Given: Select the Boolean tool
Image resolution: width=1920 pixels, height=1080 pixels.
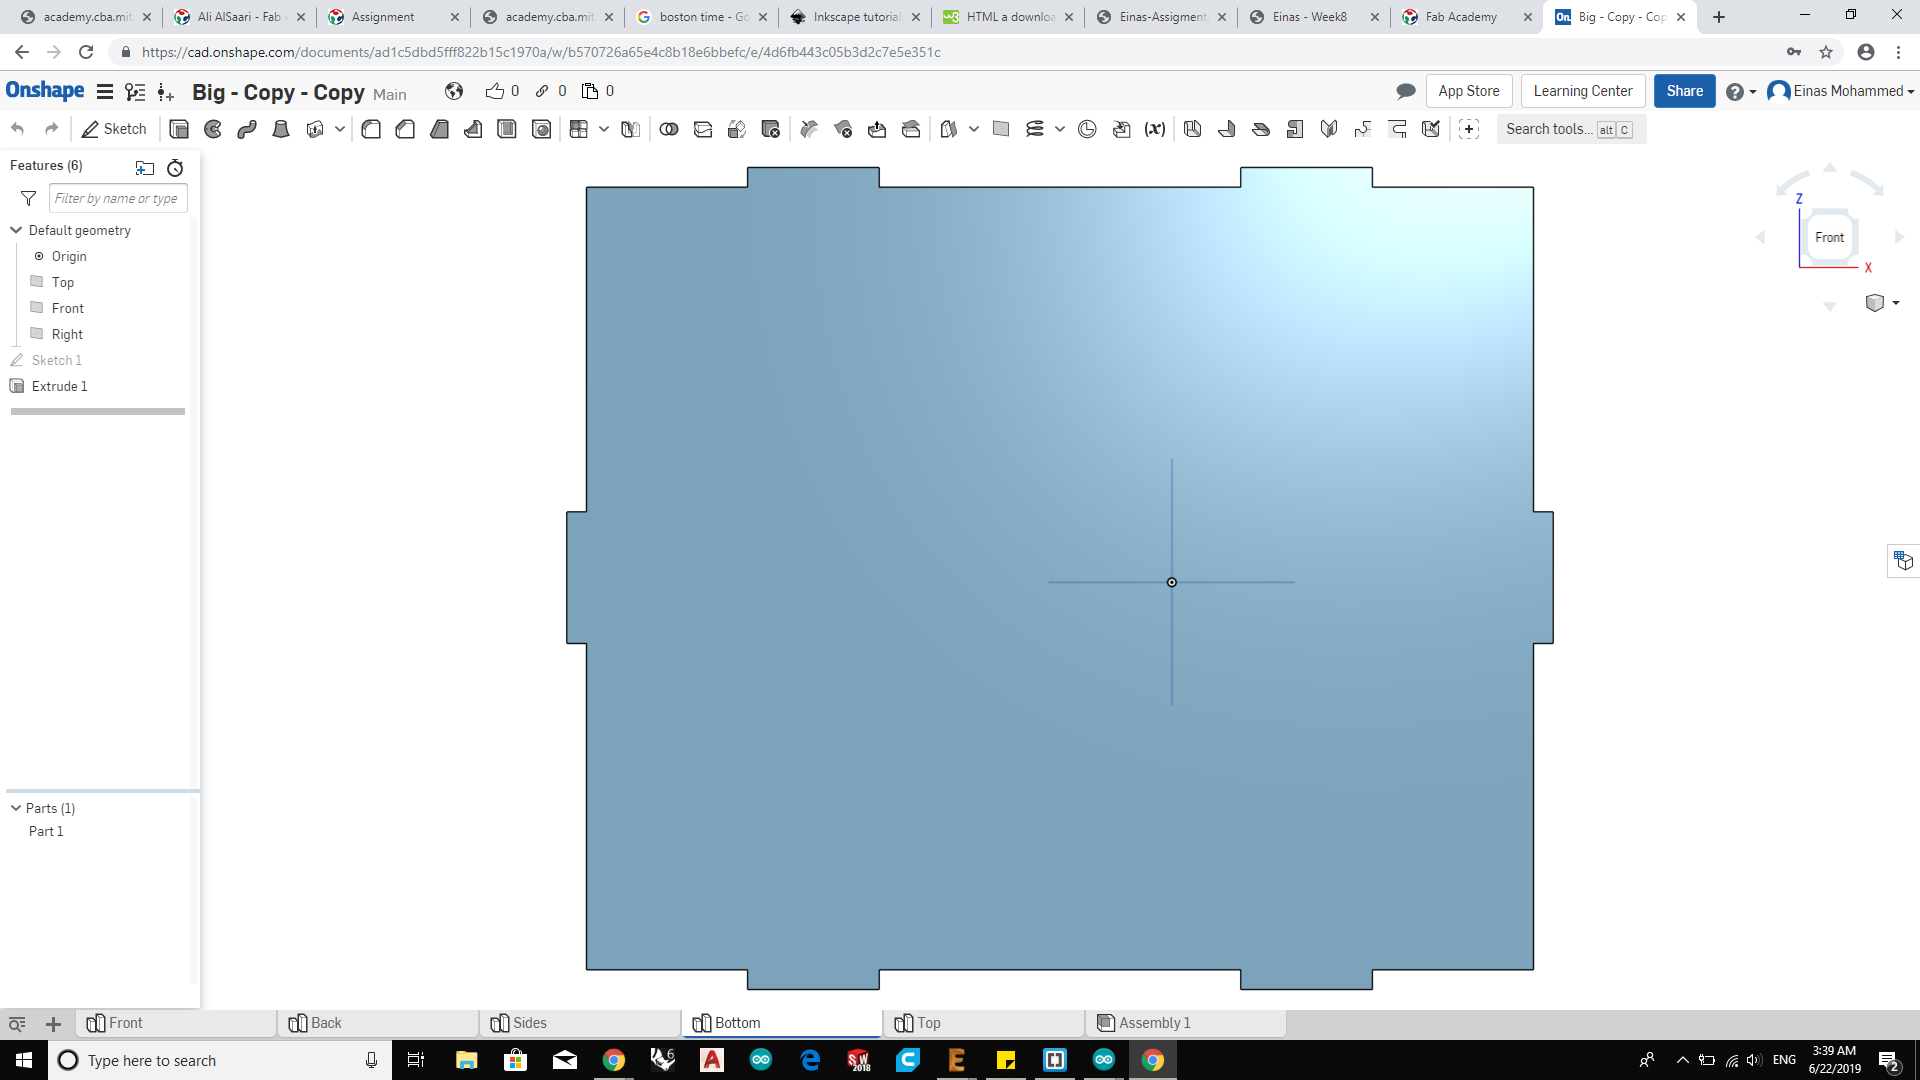Looking at the screenshot, I should (669, 129).
